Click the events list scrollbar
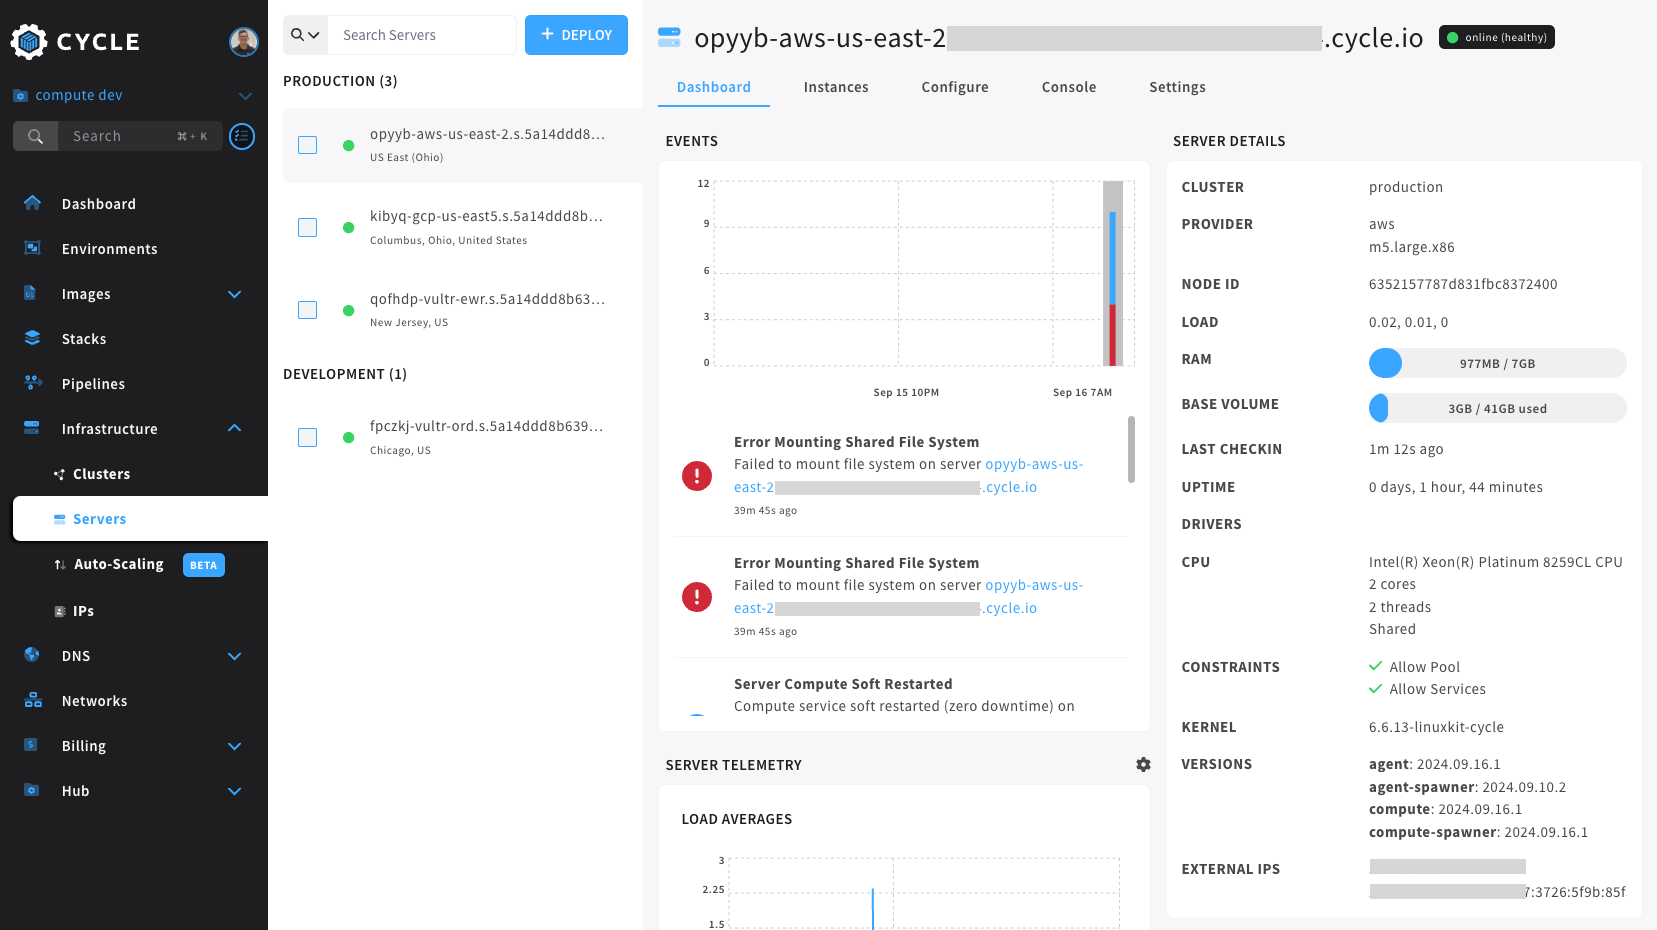The width and height of the screenshot is (1657, 930). (x=1131, y=449)
